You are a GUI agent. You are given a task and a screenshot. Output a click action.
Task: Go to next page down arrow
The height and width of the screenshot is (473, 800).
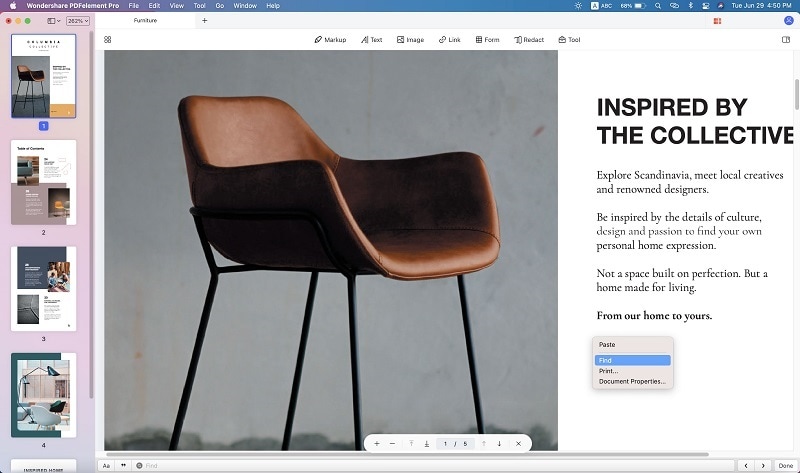pyautogui.click(x=499, y=443)
